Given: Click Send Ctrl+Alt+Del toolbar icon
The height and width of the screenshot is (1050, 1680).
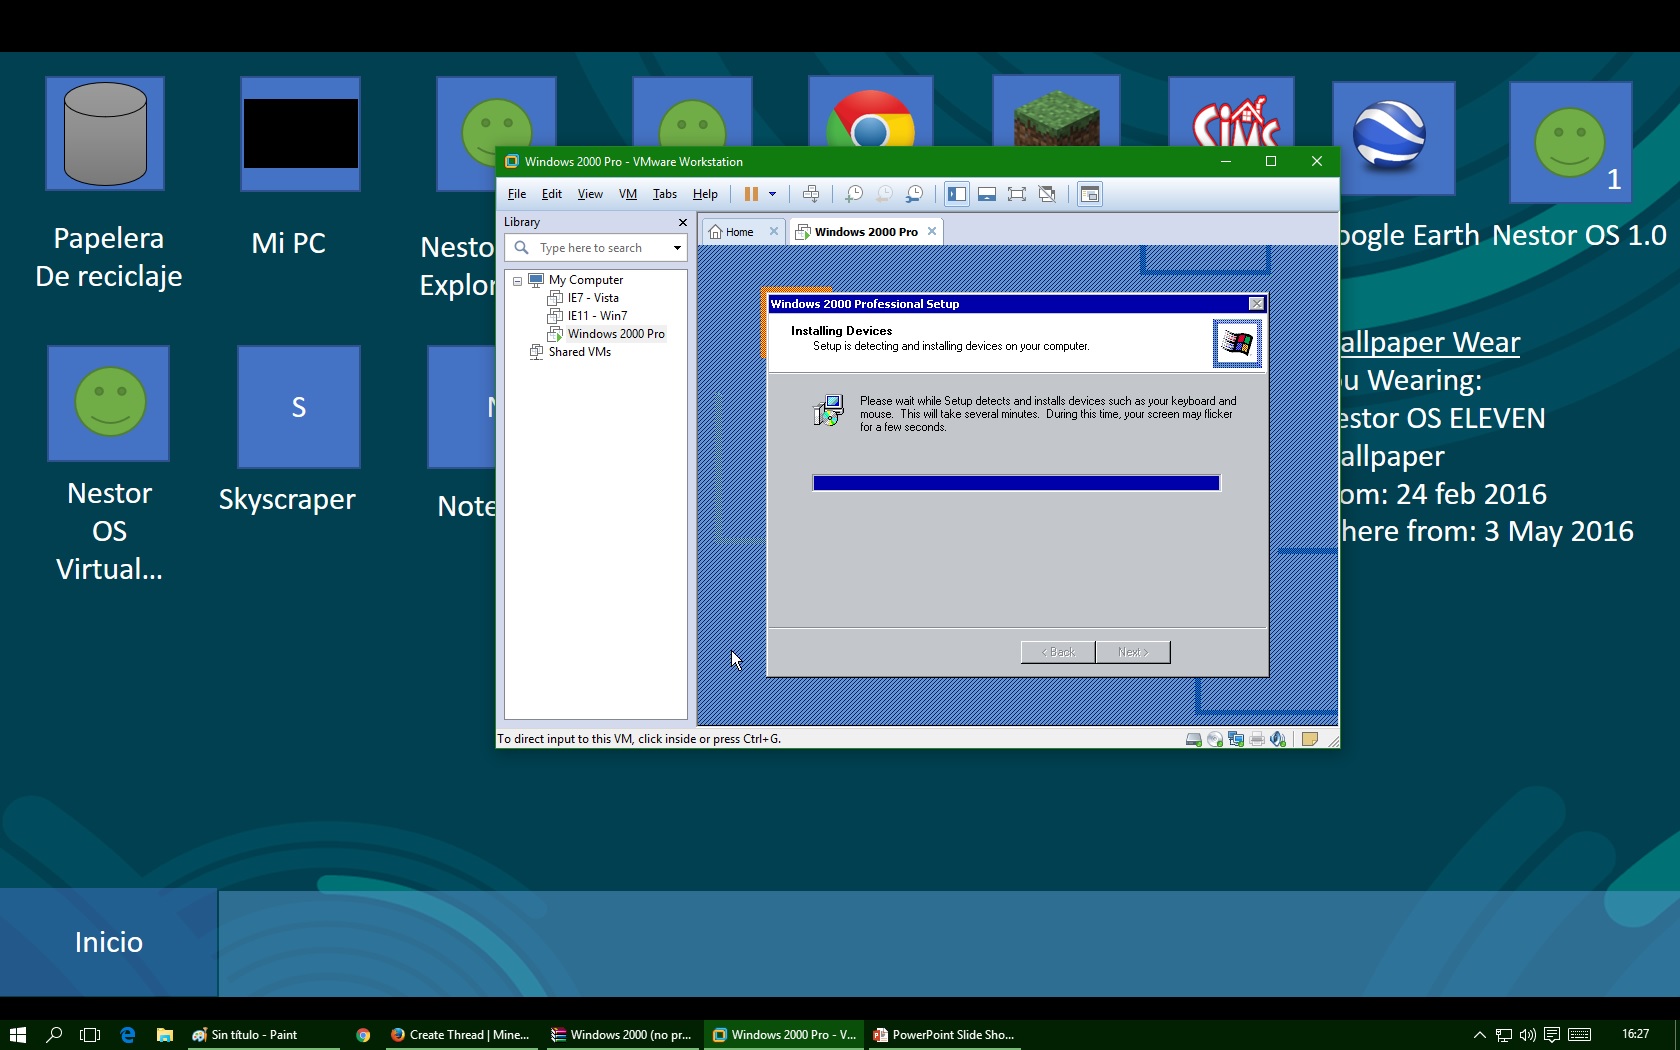Looking at the screenshot, I should 811,194.
